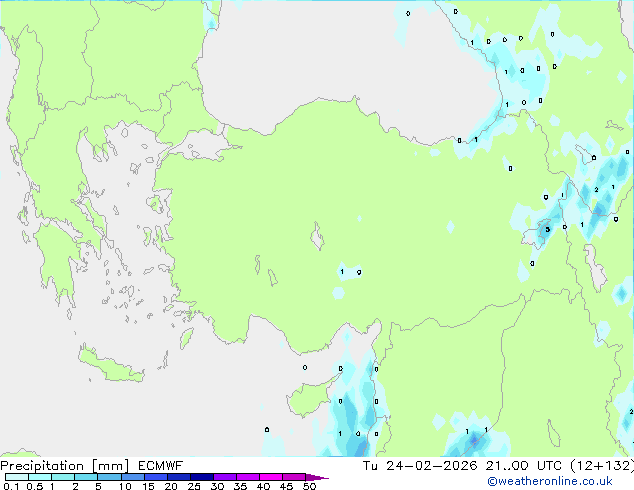Select the 35–40 mm legend swatch
The width and height of the screenshot is (634, 490).
click(248, 477)
